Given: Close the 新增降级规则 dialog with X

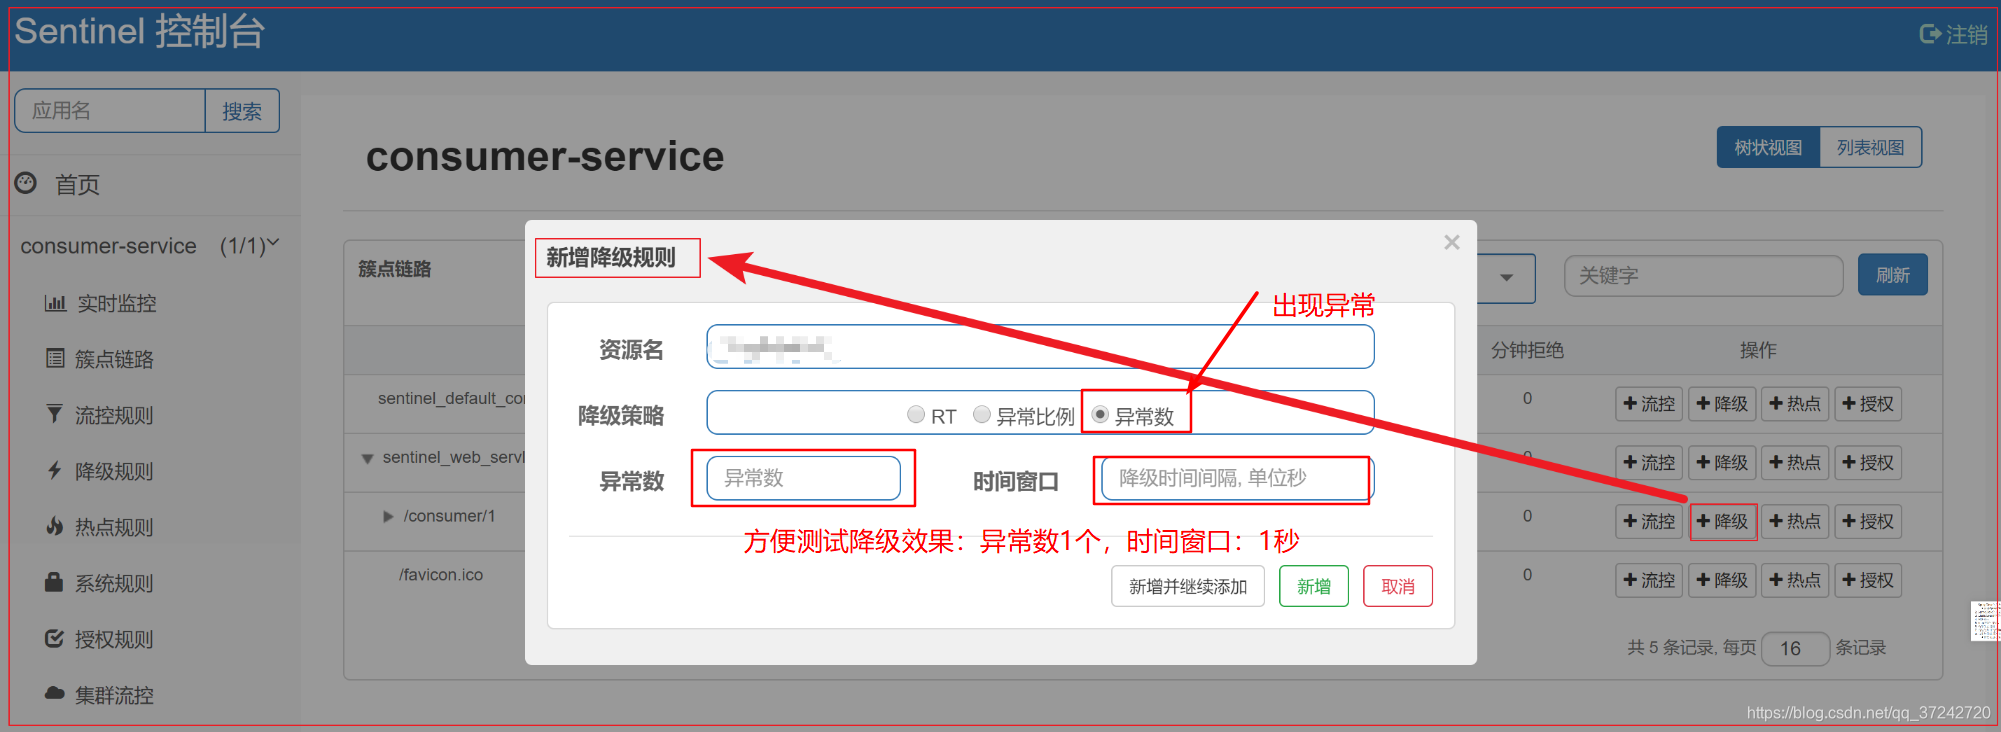Looking at the screenshot, I should coord(1452,242).
